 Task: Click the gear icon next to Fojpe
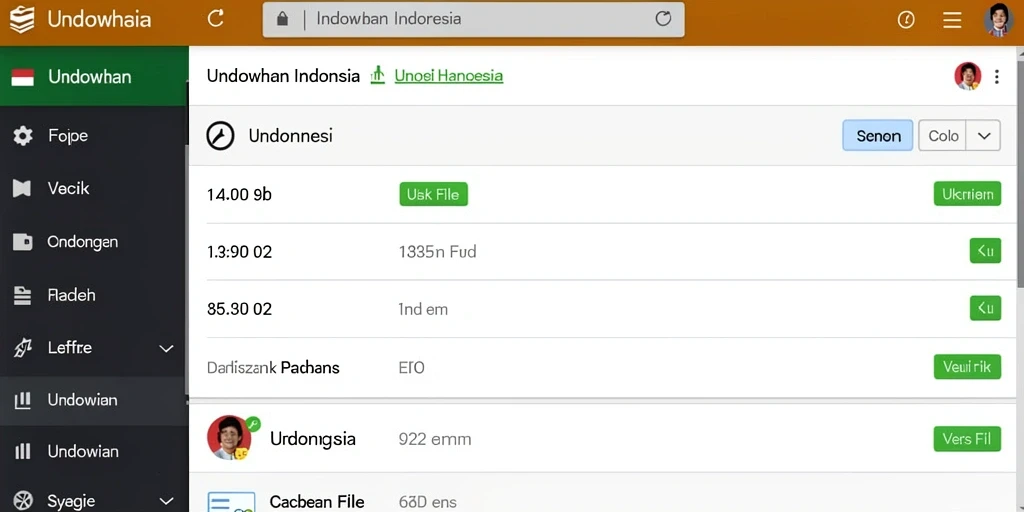[x=23, y=136]
